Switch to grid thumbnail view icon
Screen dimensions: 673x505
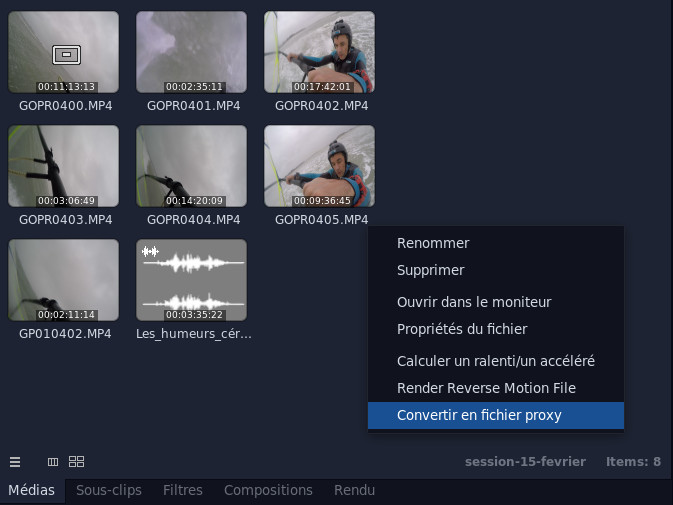click(x=76, y=462)
